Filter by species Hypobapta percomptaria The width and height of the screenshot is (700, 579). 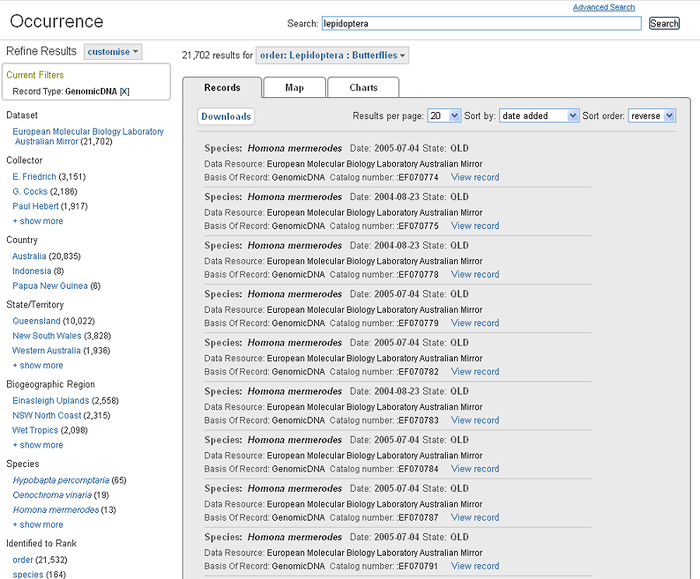coord(61,480)
